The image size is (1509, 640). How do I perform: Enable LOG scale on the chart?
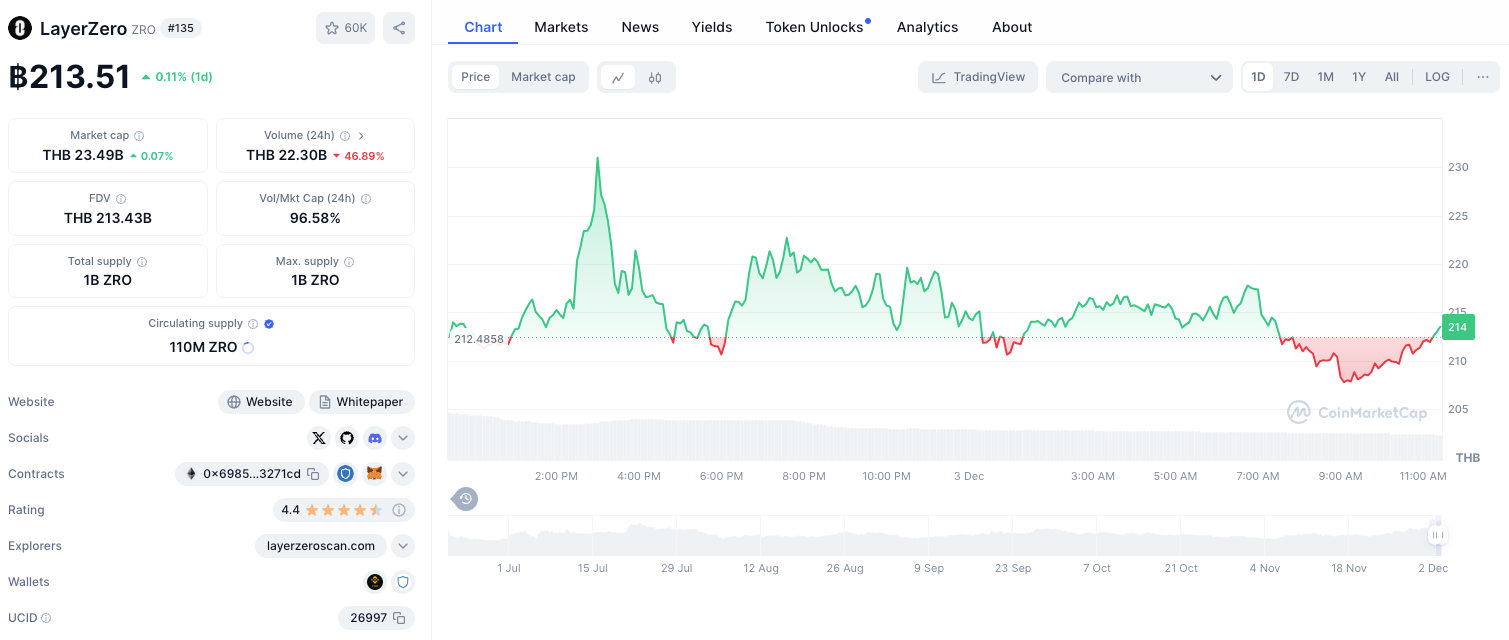[1437, 77]
